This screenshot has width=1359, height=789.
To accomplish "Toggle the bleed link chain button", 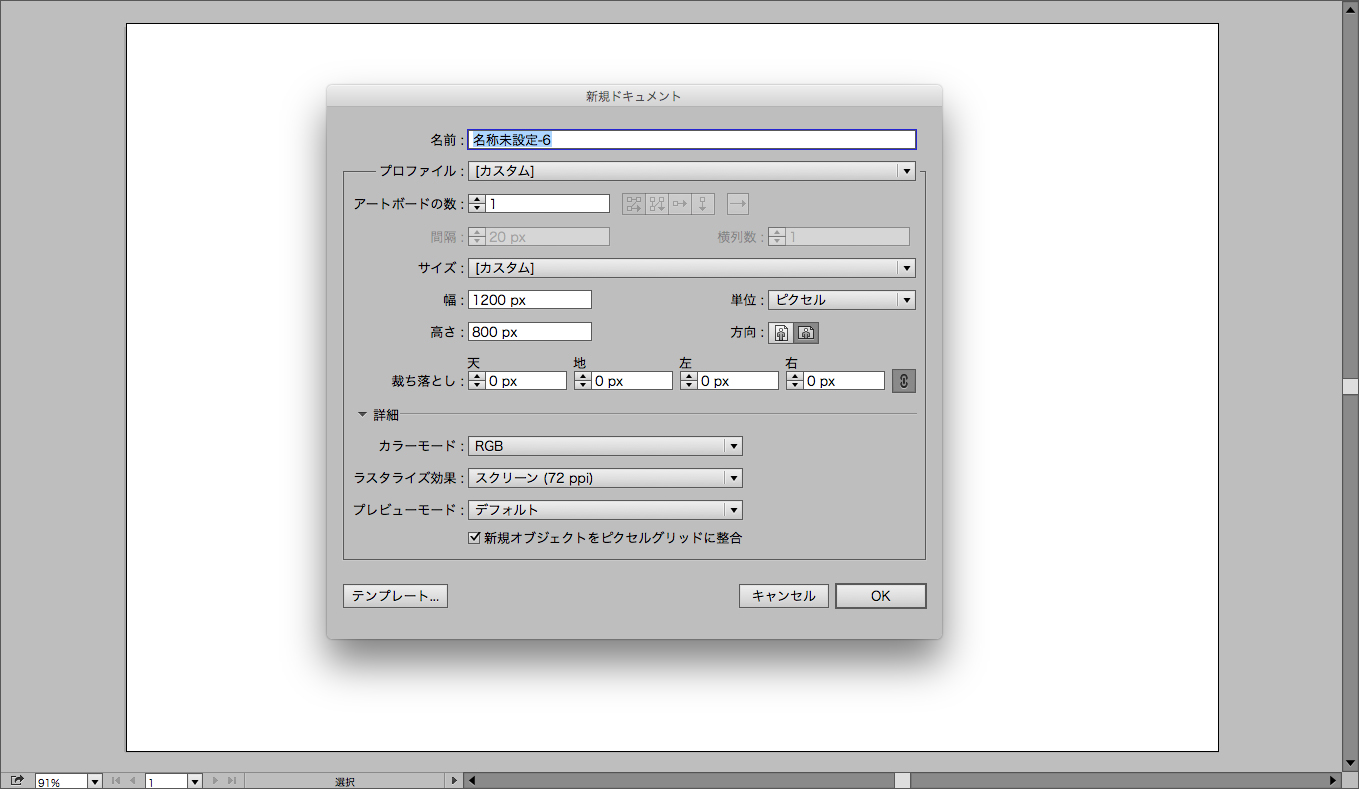I will (x=903, y=381).
